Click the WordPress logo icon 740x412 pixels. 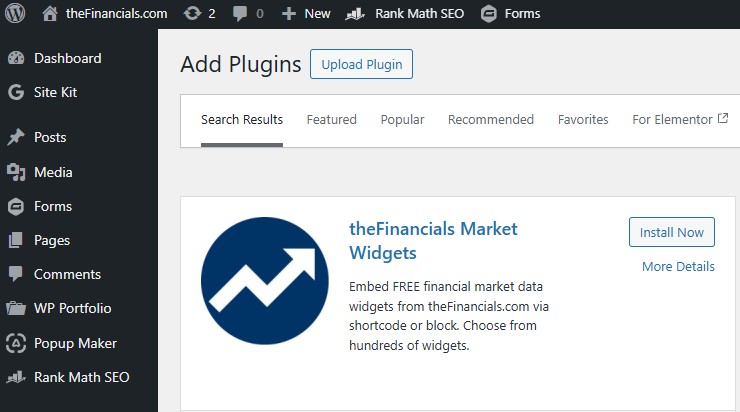pyautogui.click(x=15, y=14)
